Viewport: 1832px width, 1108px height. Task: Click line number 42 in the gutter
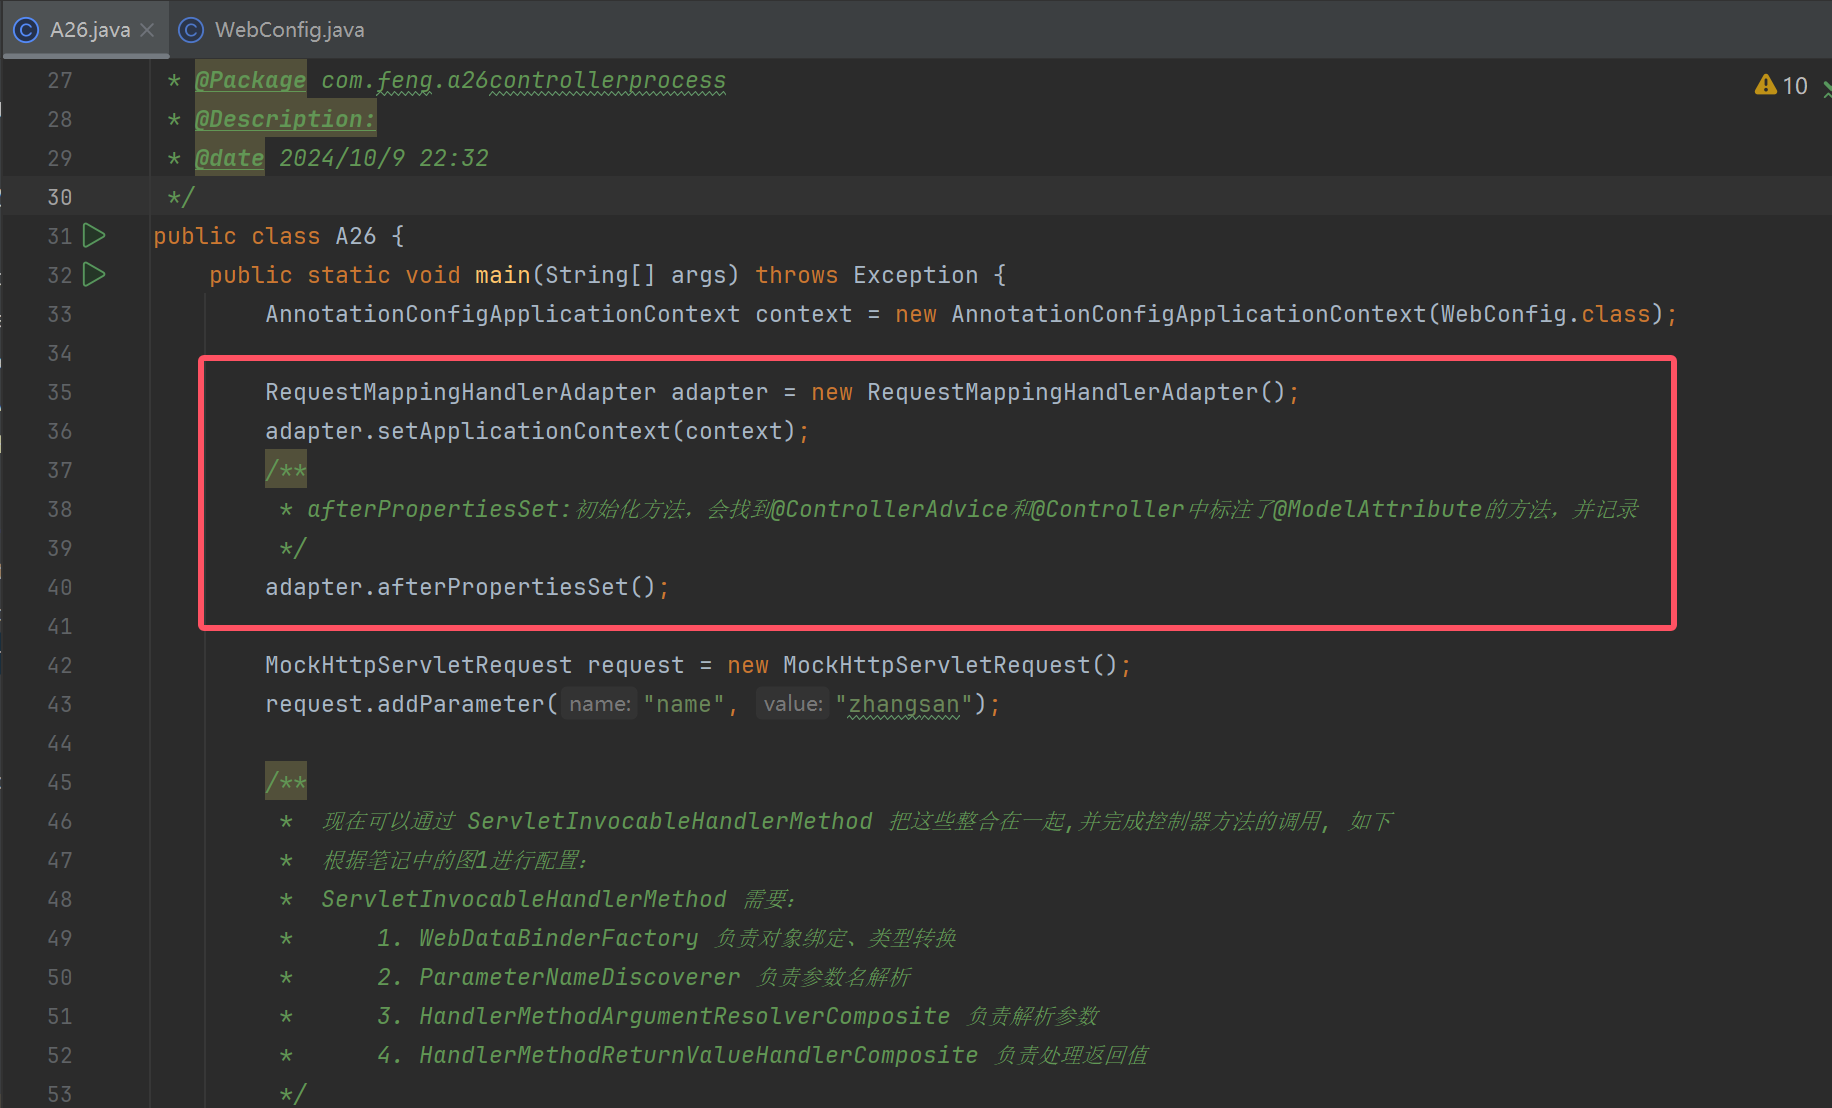60,665
